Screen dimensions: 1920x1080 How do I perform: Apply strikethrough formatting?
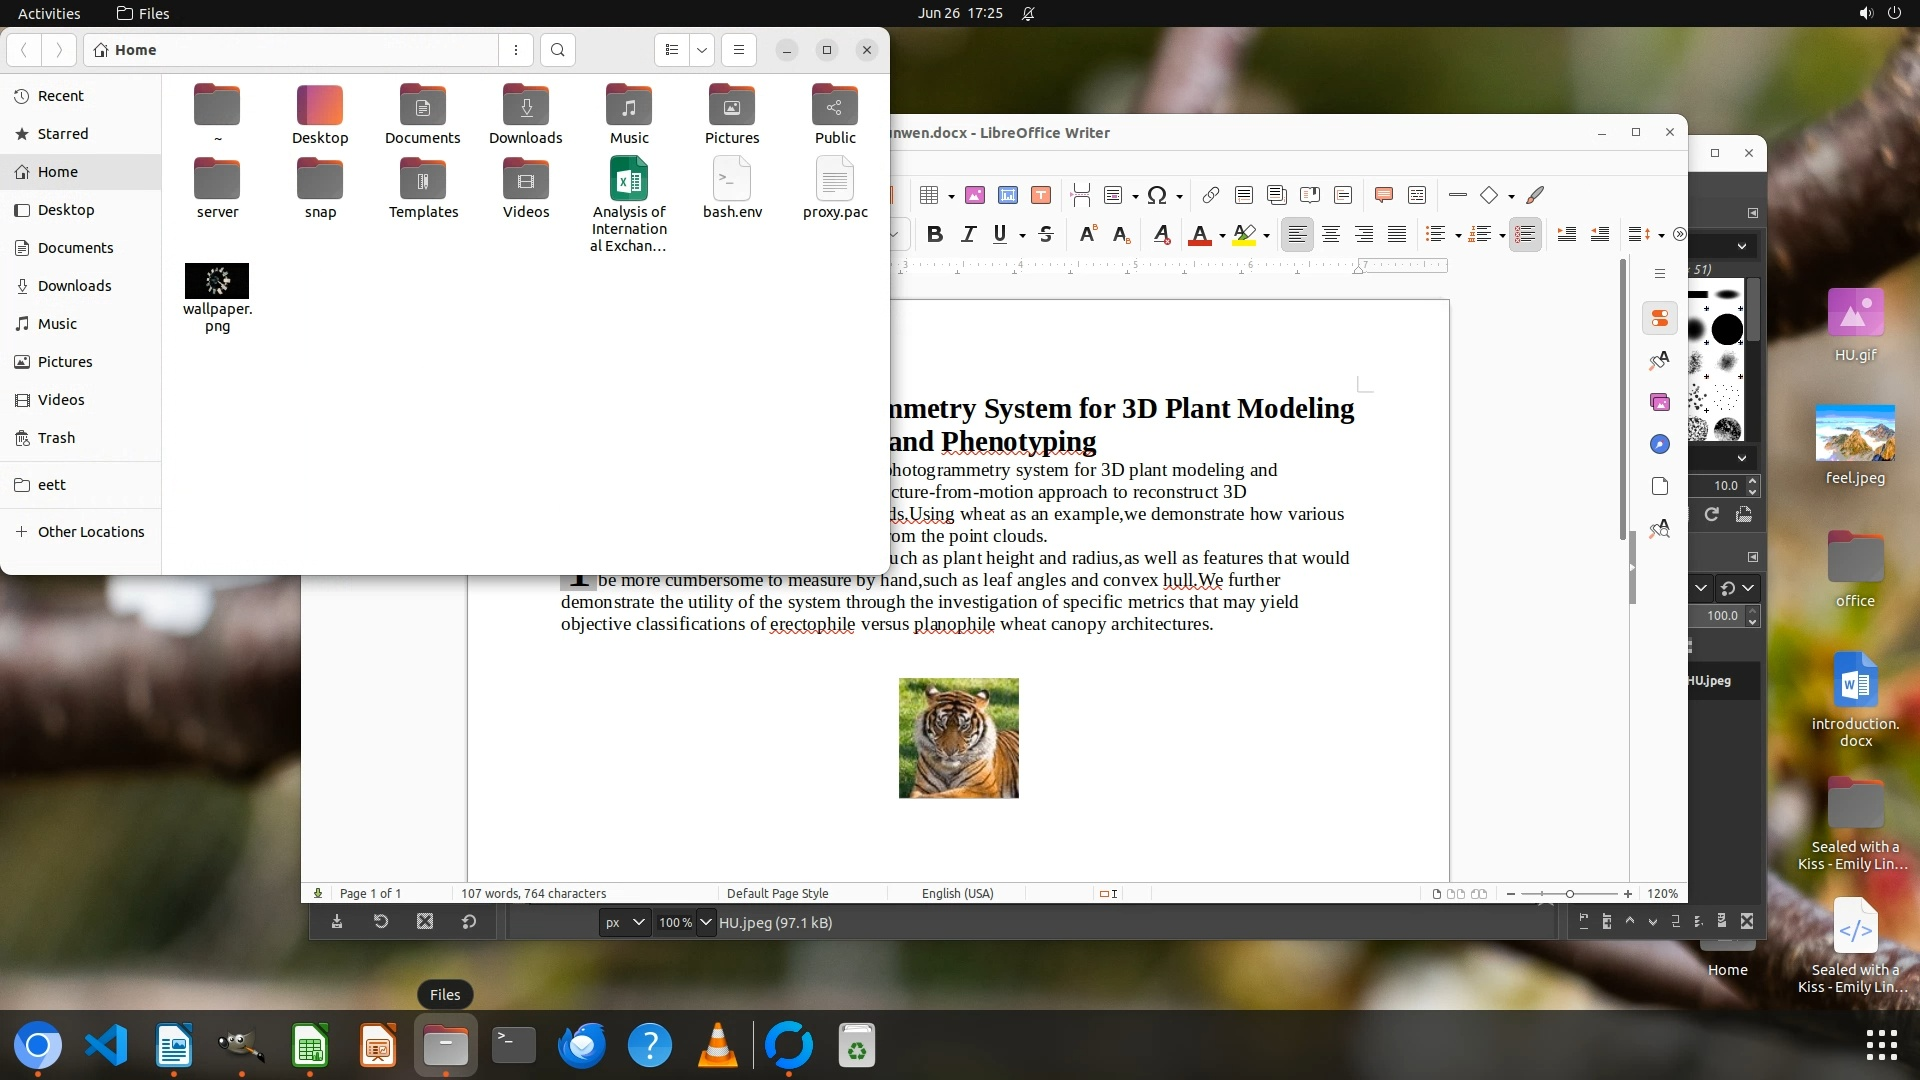1046,234
